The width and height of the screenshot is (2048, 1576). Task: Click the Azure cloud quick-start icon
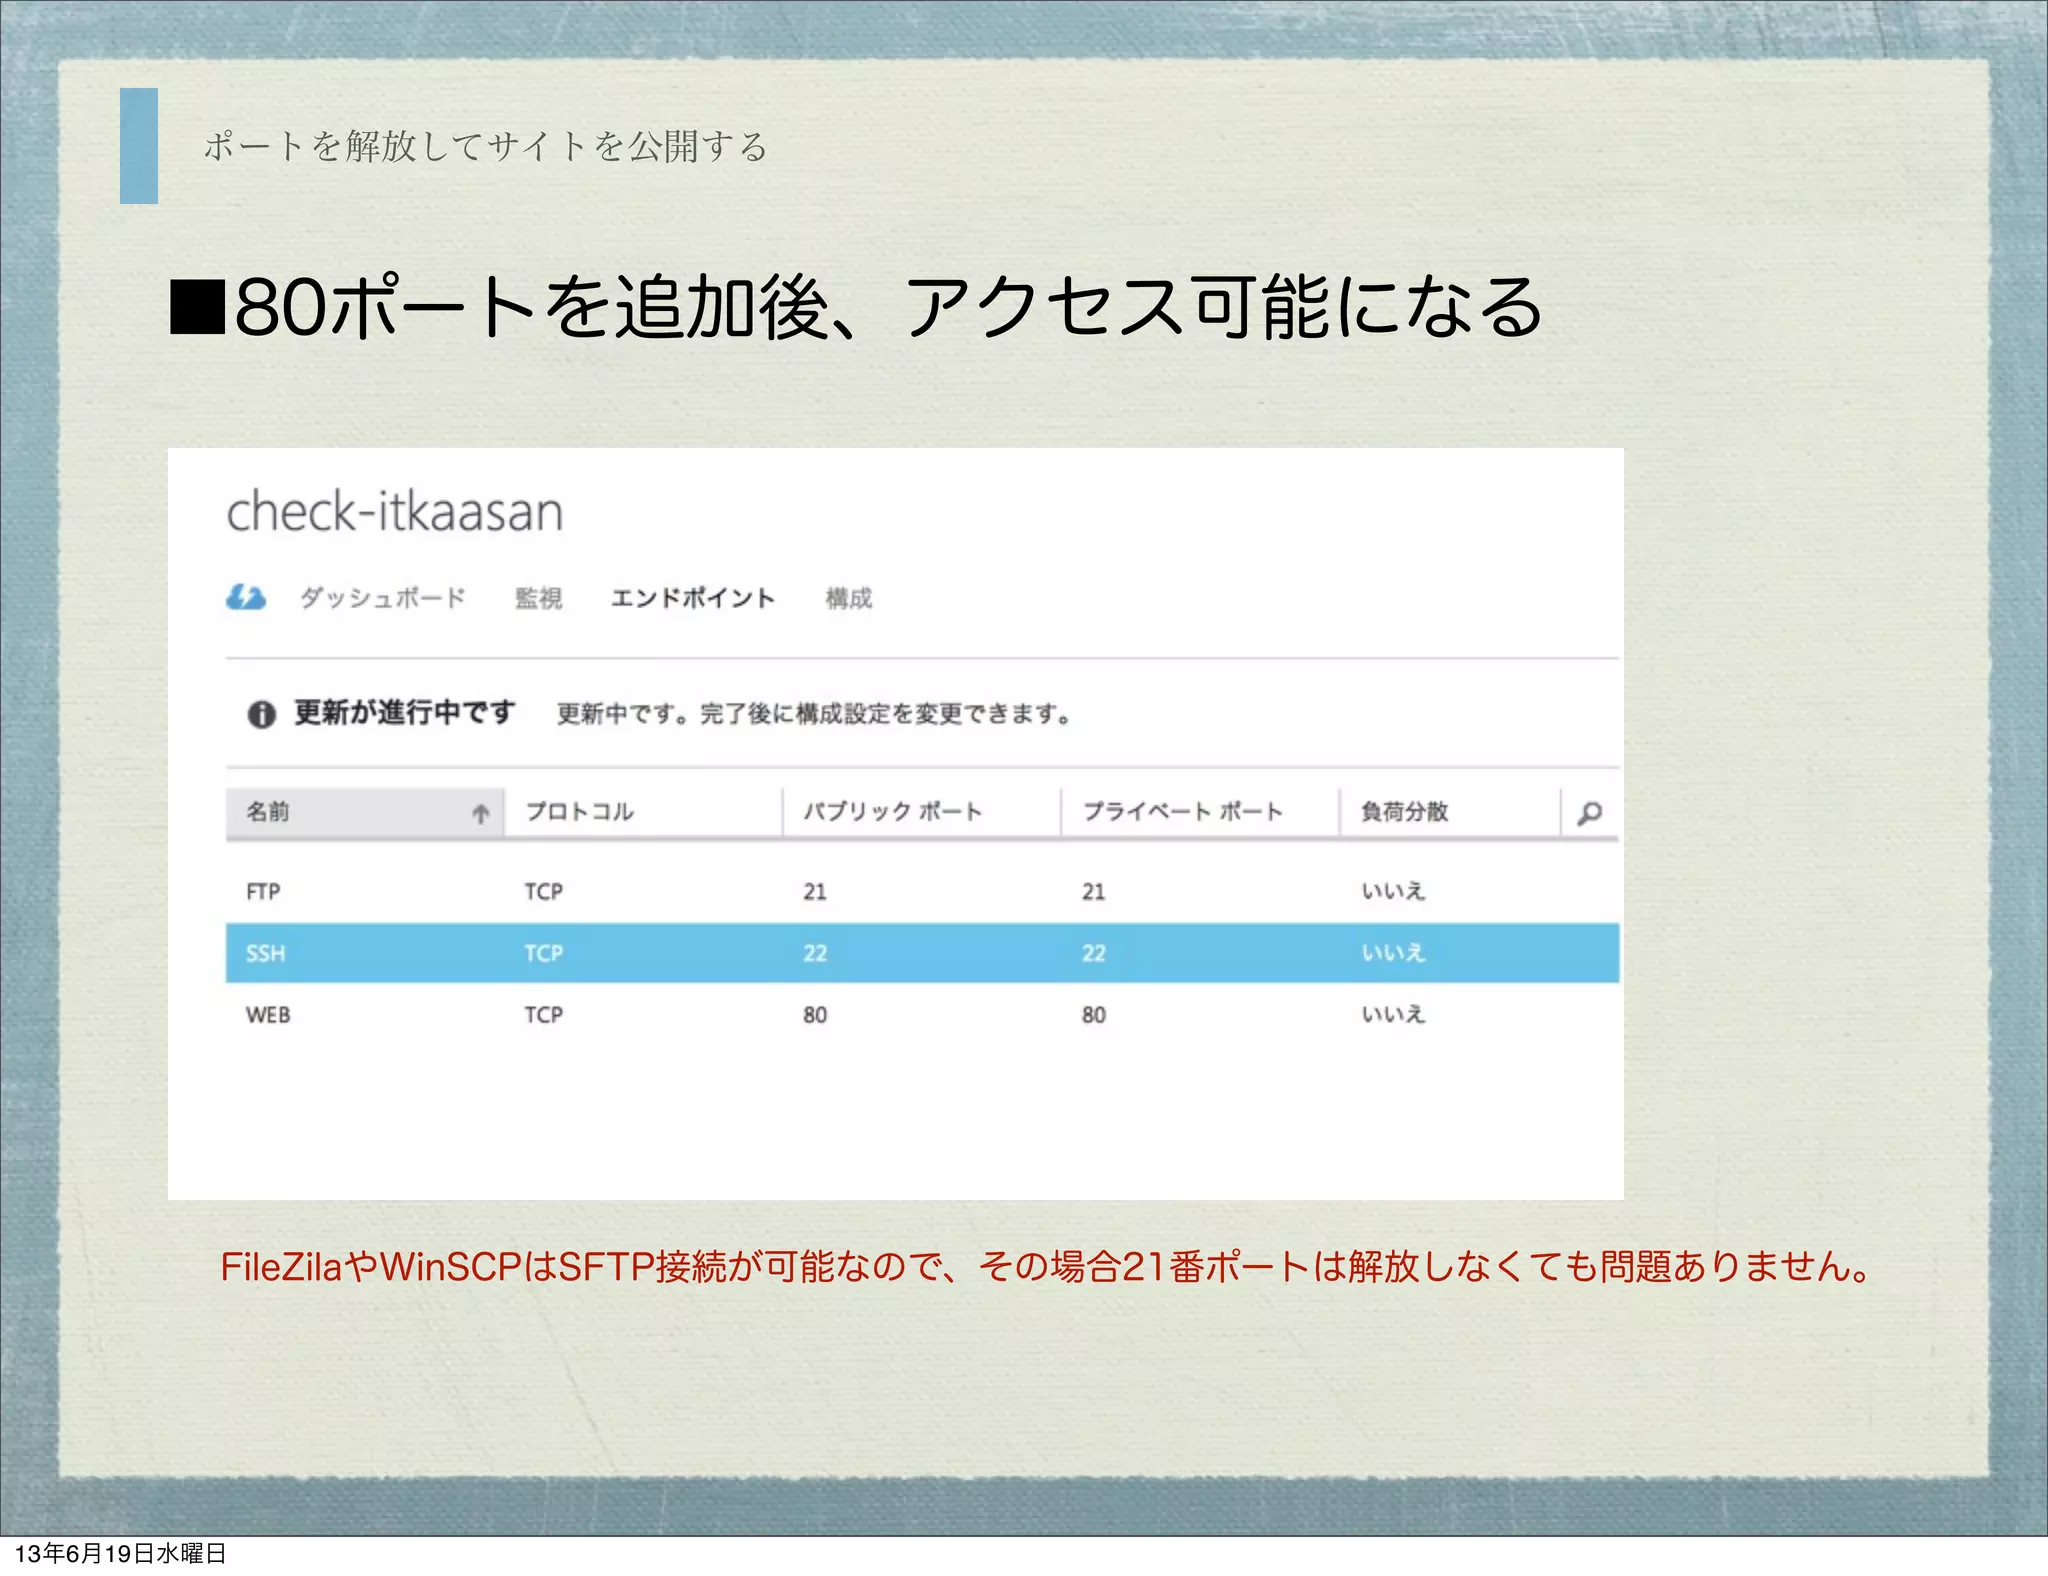pyautogui.click(x=246, y=597)
